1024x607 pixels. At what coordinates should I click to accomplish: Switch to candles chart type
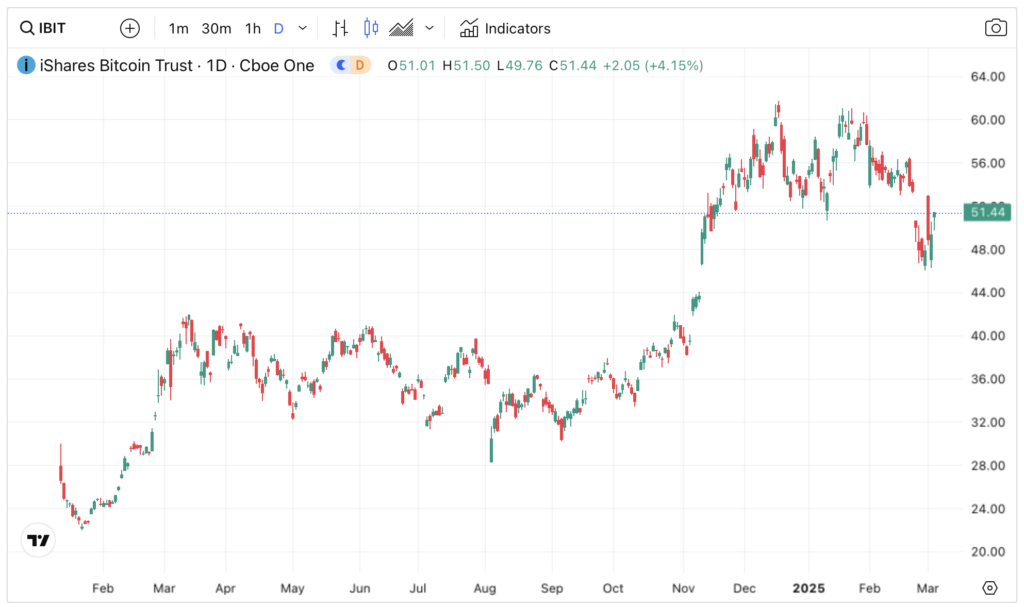click(x=371, y=28)
